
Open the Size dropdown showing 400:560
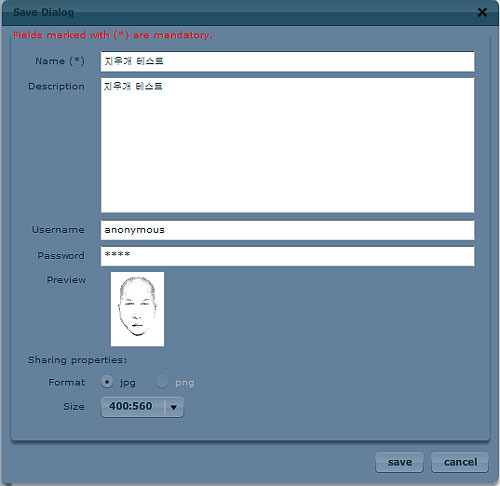coord(142,407)
